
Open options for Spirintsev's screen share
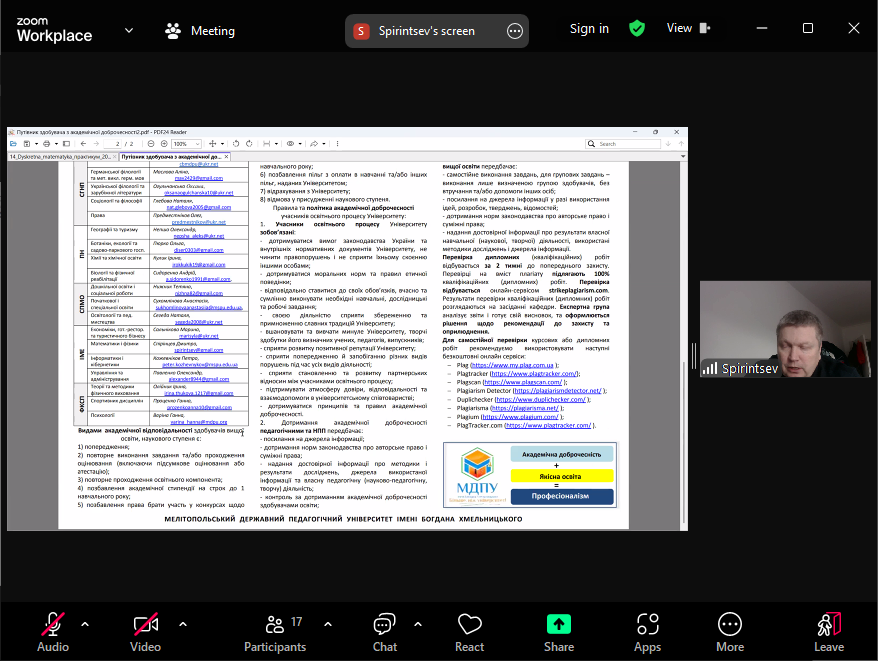pos(515,31)
